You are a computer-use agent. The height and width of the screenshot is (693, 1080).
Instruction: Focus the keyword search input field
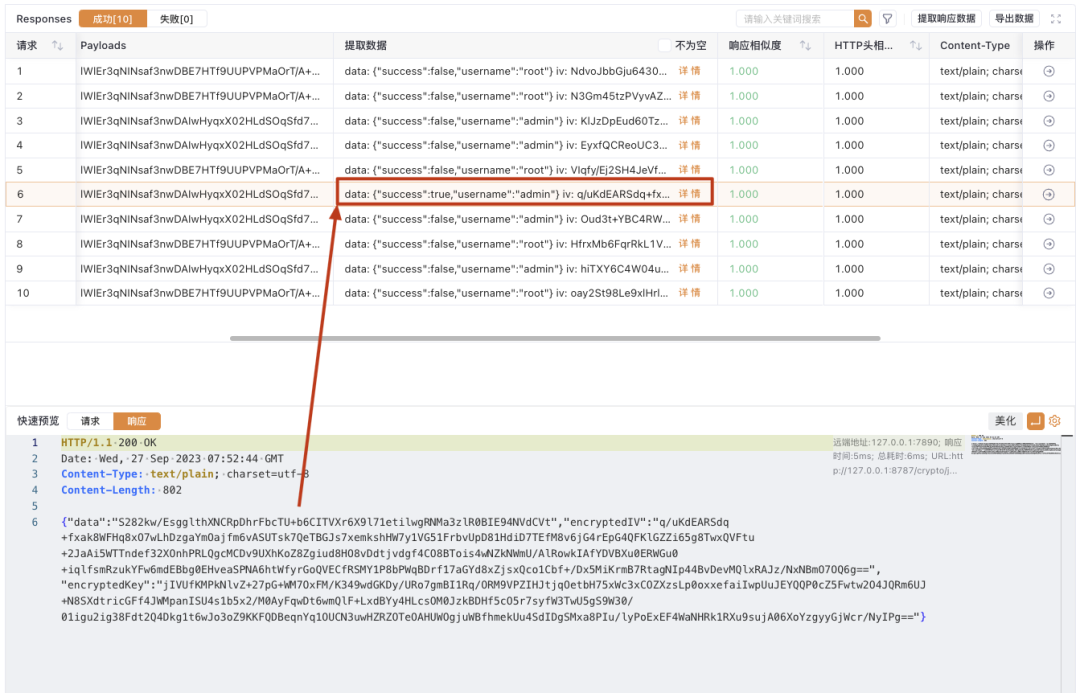795,19
